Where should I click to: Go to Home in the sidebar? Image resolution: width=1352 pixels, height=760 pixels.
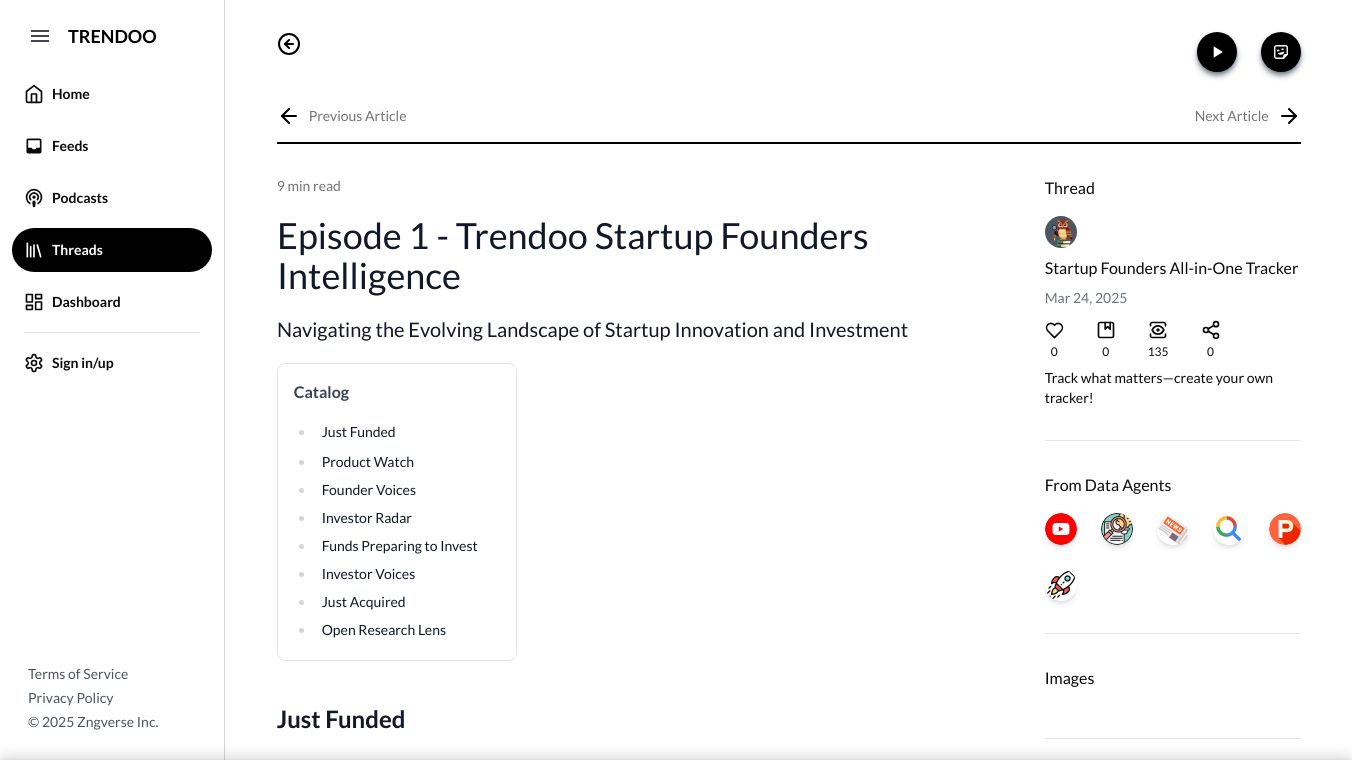70,94
